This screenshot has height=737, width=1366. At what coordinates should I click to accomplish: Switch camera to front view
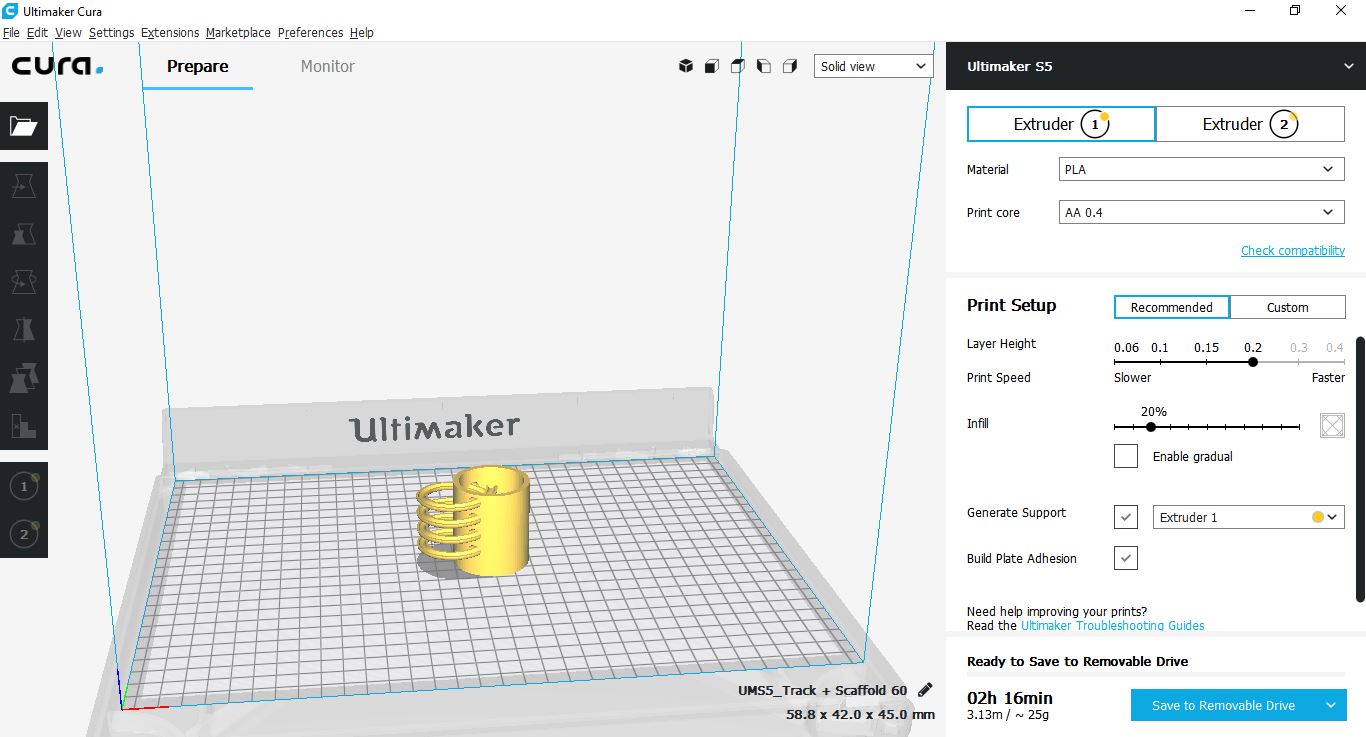(x=712, y=66)
